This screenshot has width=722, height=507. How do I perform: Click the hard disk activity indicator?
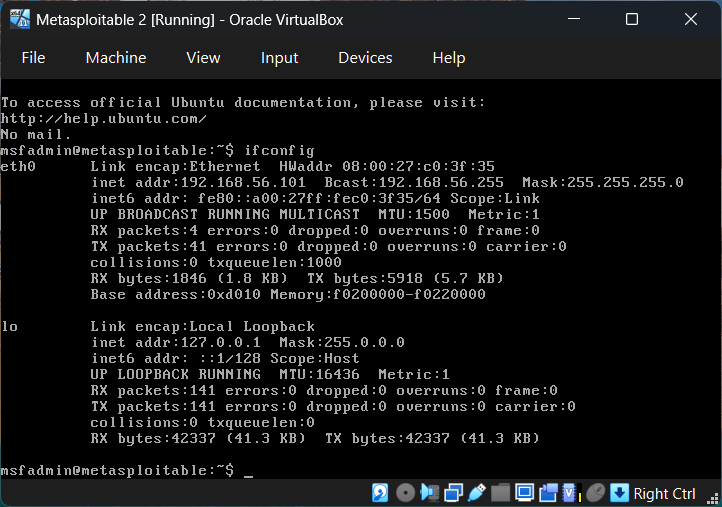click(x=380, y=493)
